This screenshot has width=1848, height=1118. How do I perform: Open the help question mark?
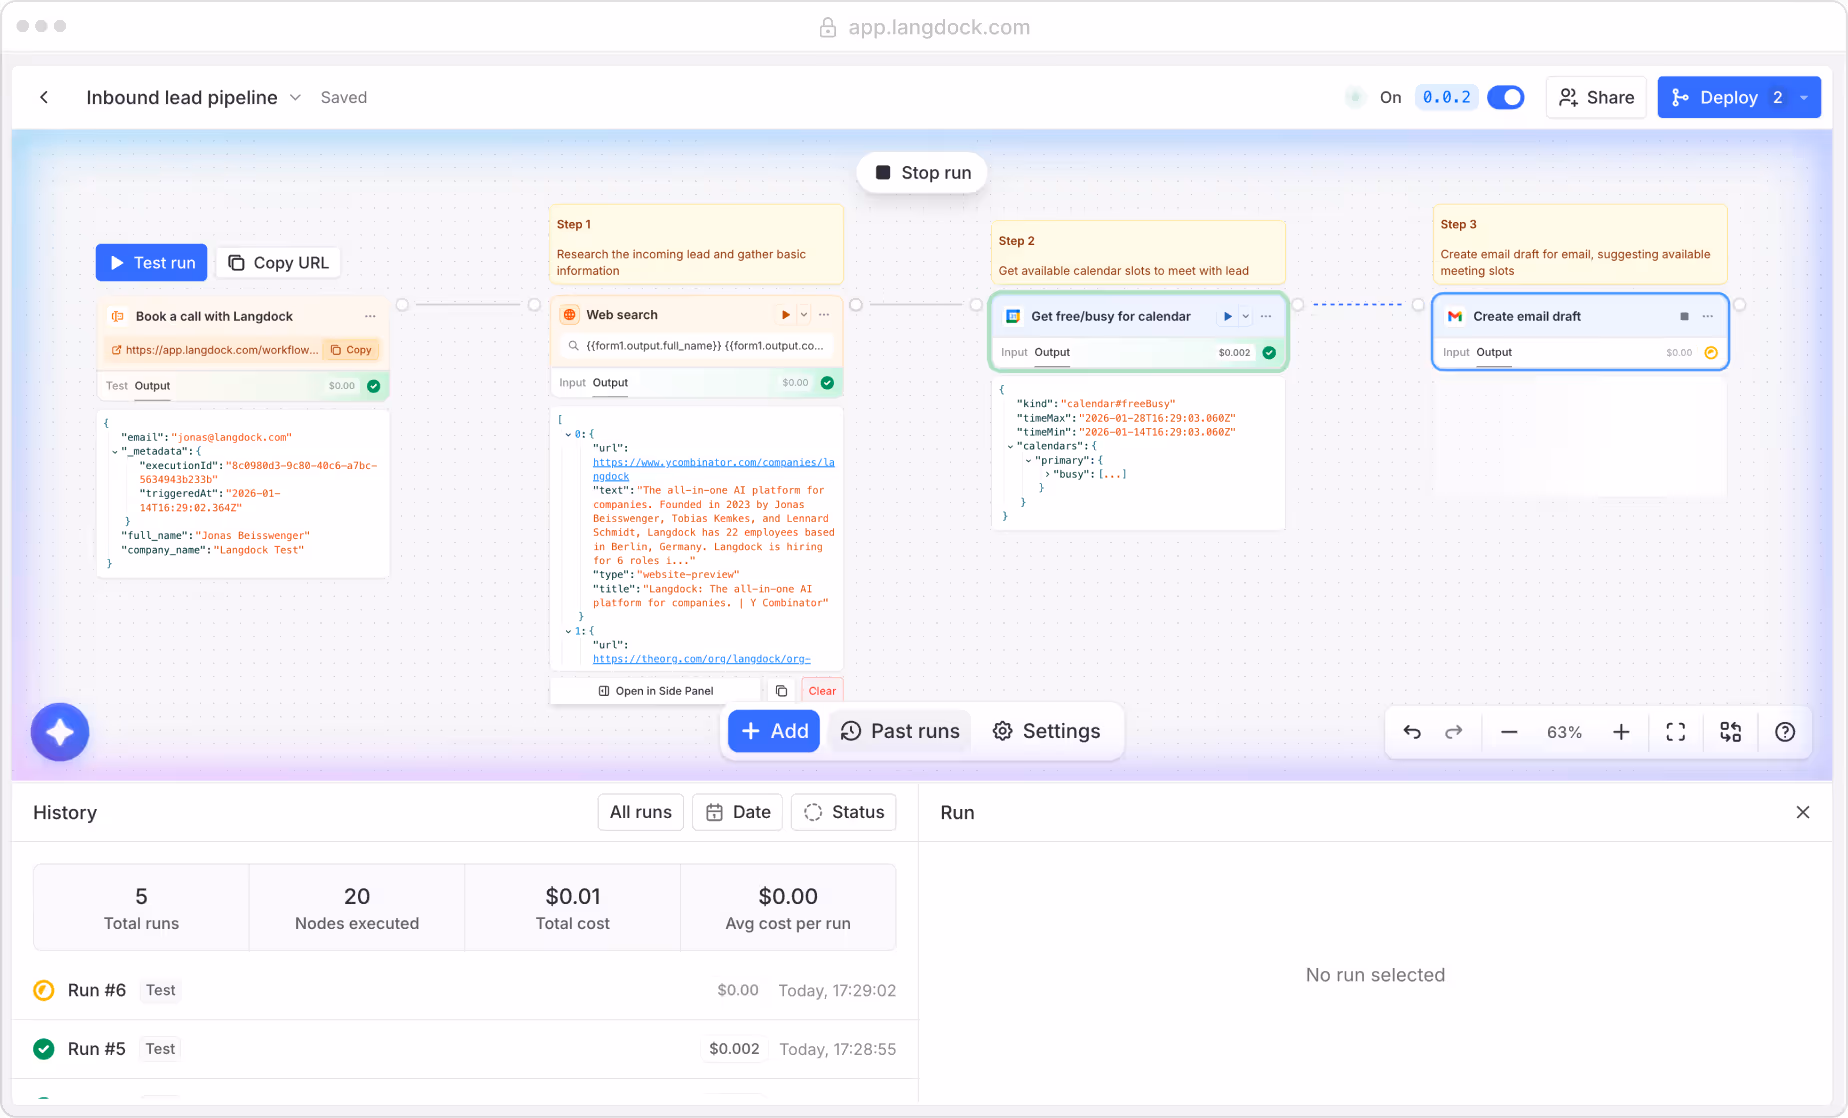click(1785, 732)
